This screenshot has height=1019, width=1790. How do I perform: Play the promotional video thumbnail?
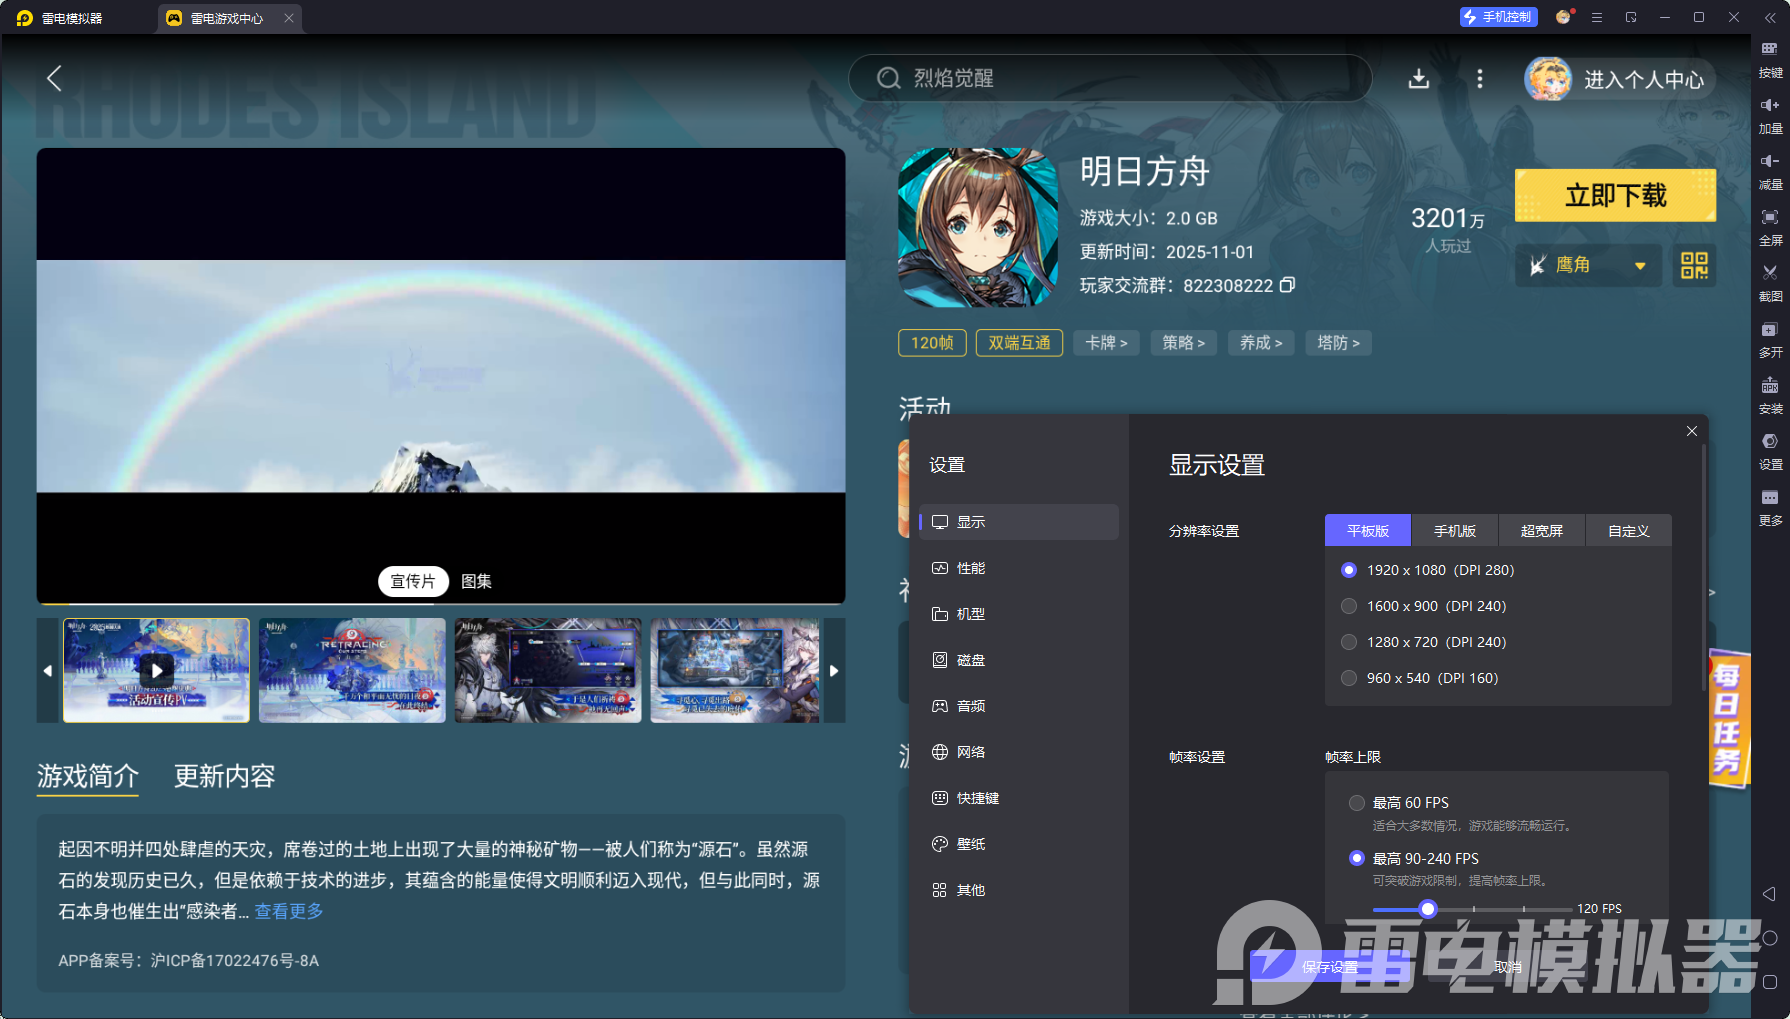pyautogui.click(x=156, y=670)
